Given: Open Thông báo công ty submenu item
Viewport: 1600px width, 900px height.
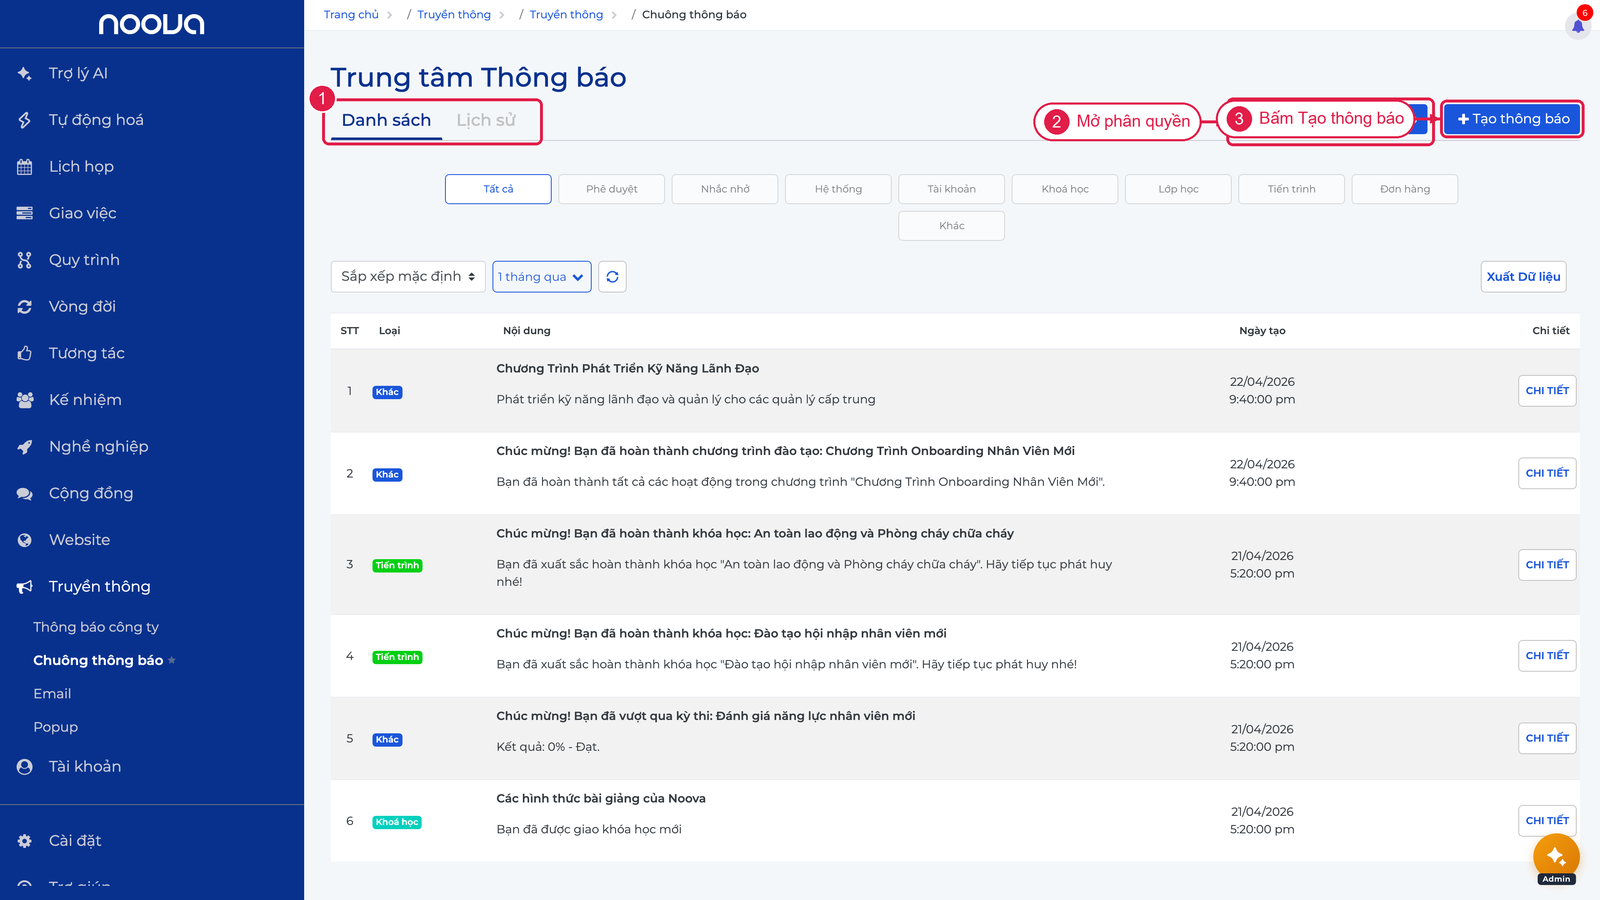Looking at the screenshot, I should click(96, 627).
